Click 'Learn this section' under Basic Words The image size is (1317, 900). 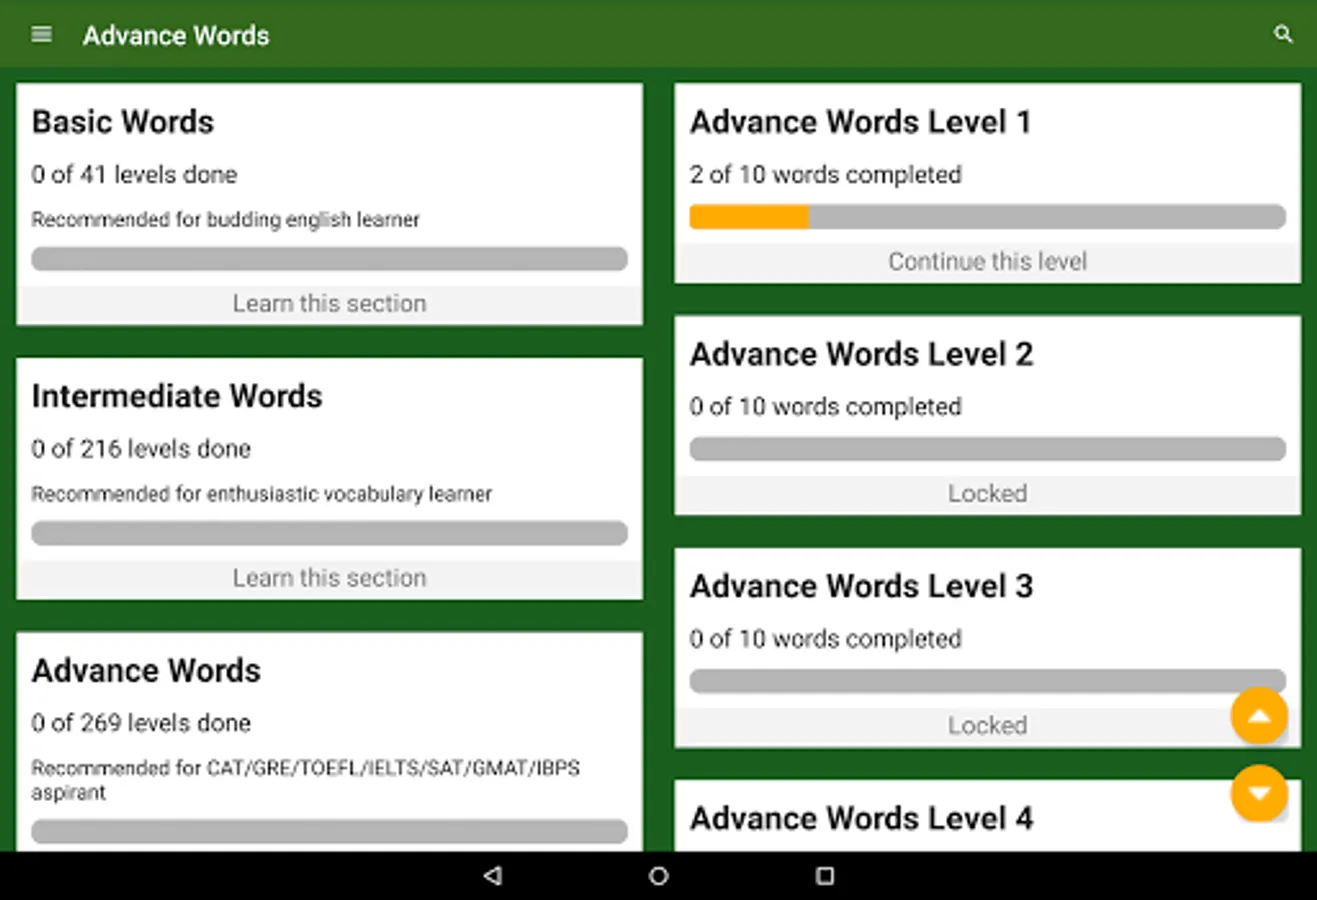coord(329,304)
